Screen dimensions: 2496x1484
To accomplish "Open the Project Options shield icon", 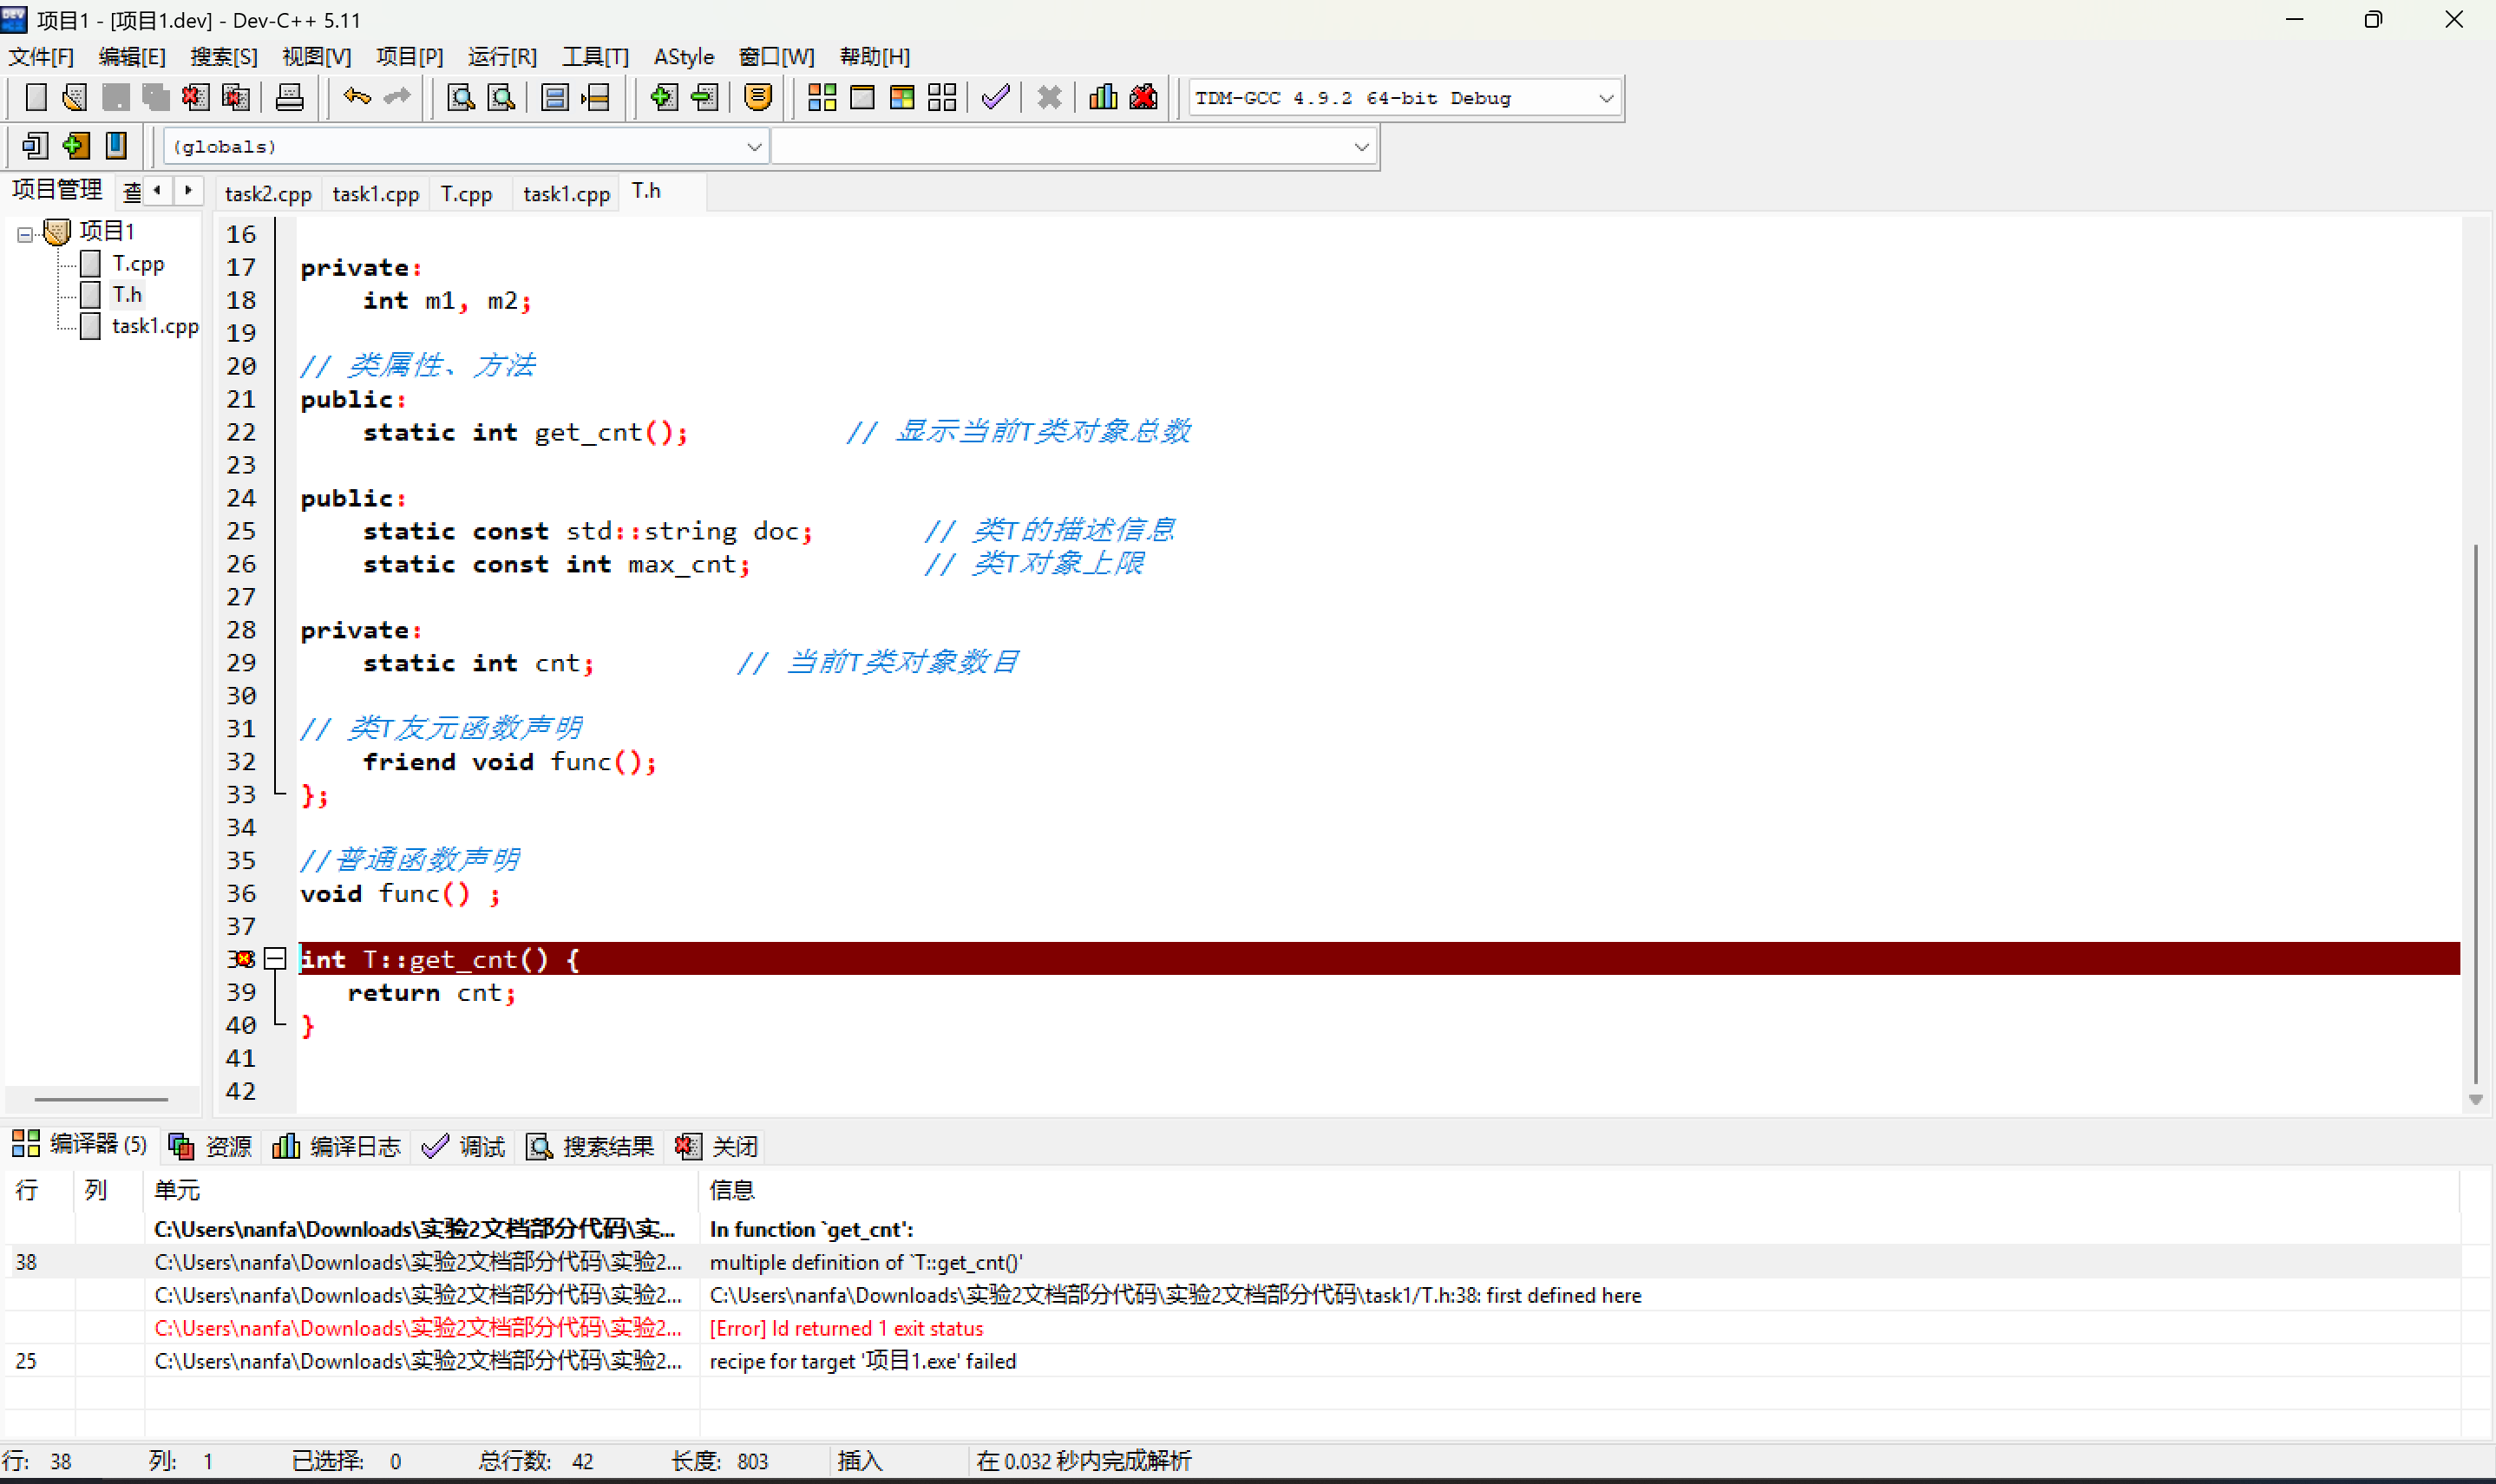I will point(758,97).
